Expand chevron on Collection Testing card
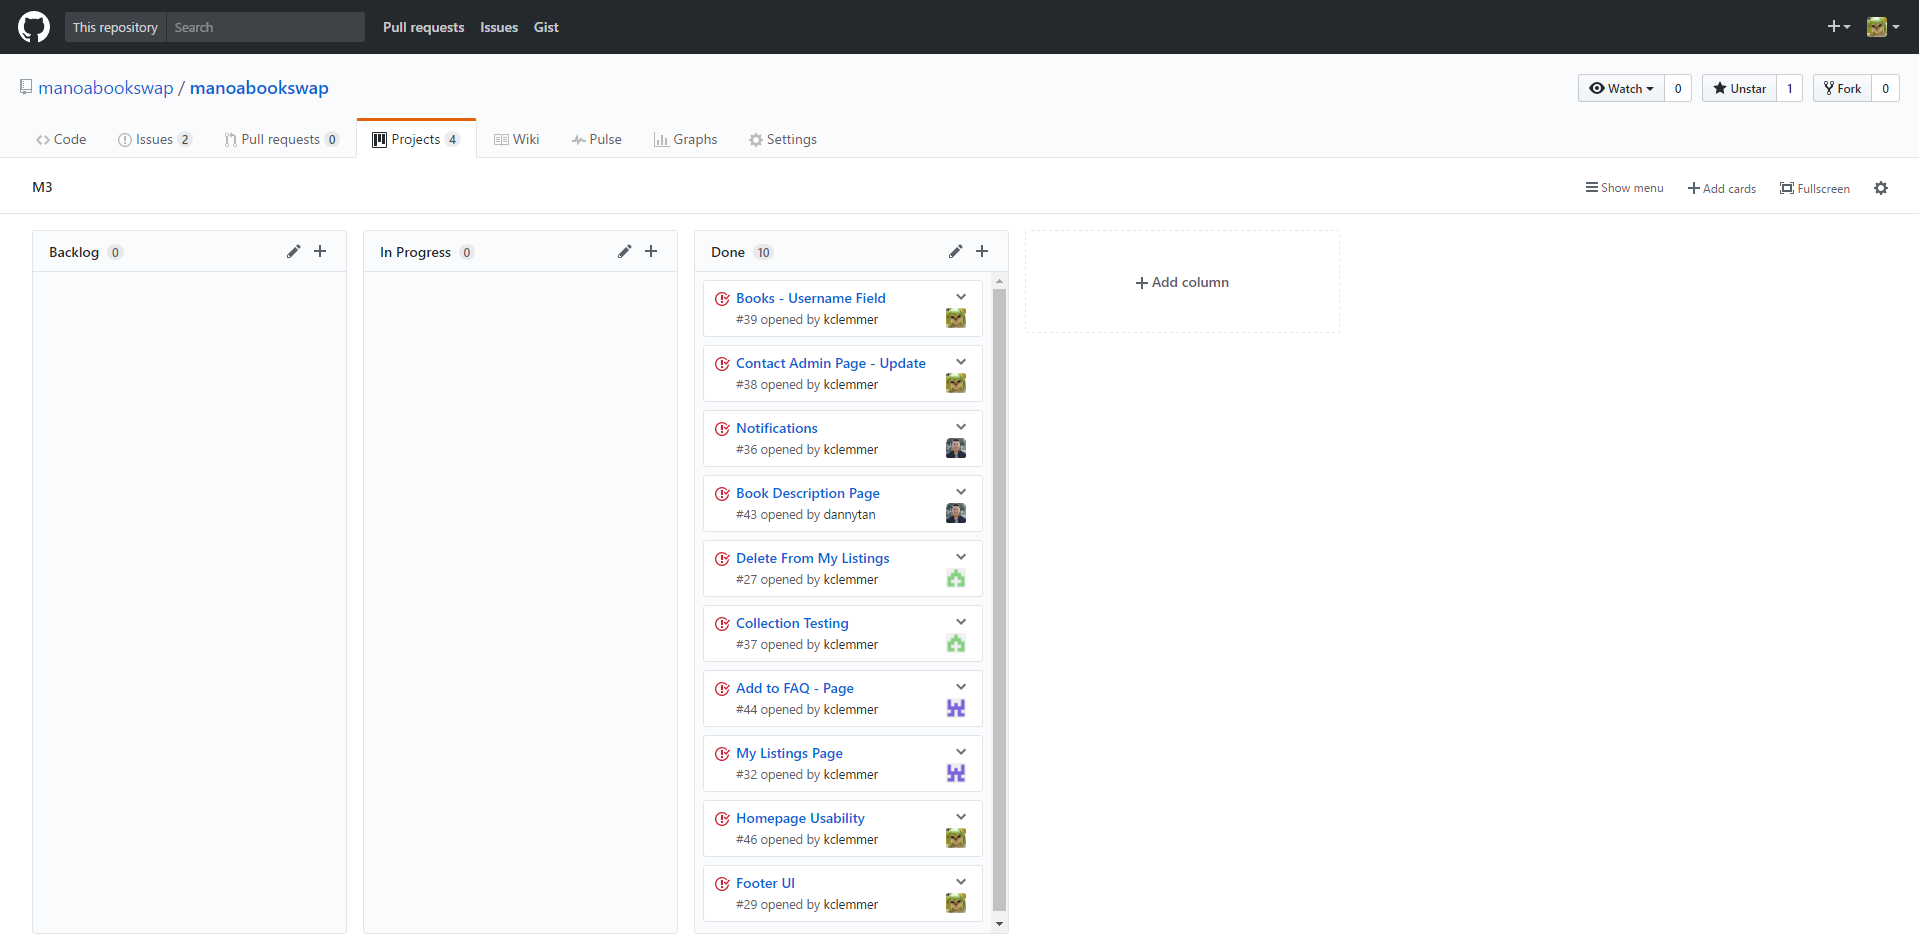1919x950 pixels. point(961,622)
